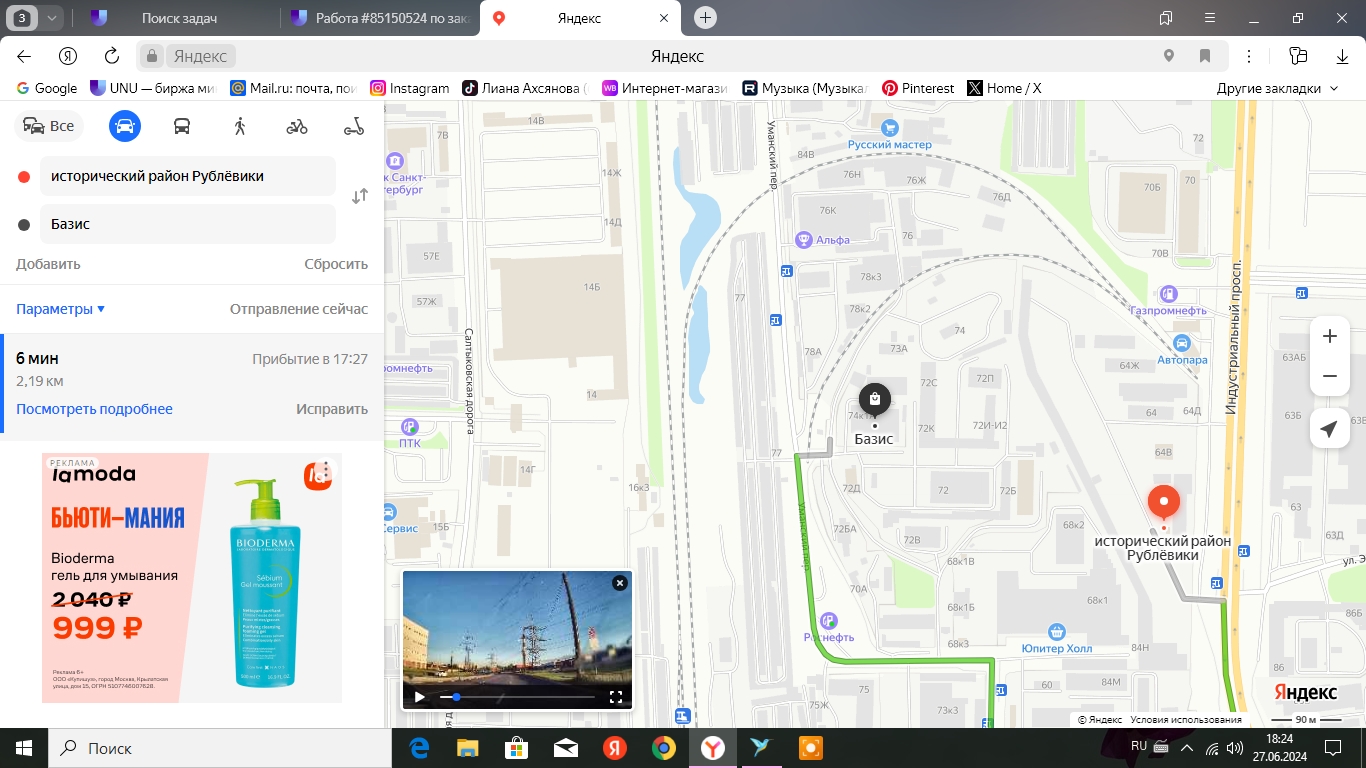1366x768 pixels.
Task: Toggle the car route mode
Action: tap(125, 126)
